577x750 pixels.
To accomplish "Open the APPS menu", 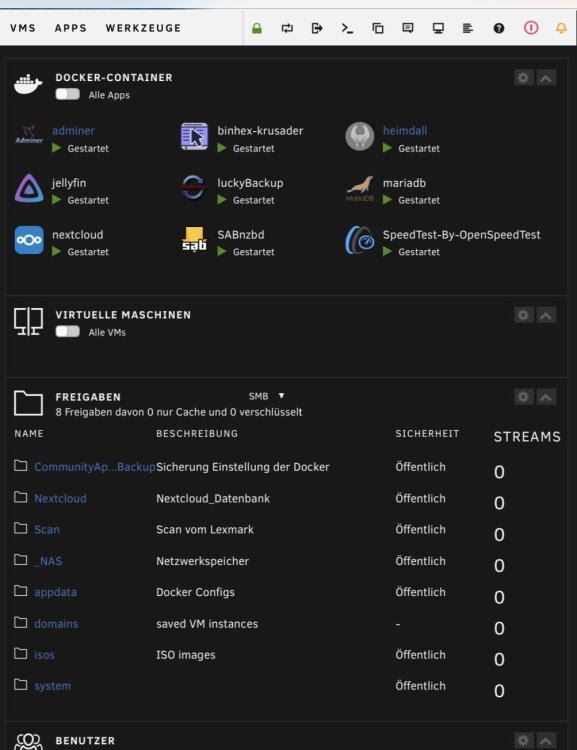I will click(x=71, y=28).
